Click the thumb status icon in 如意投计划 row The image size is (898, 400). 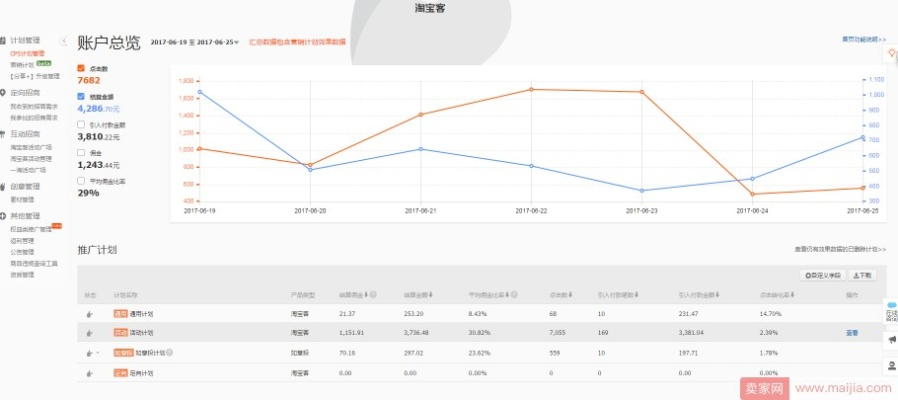coord(89,354)
